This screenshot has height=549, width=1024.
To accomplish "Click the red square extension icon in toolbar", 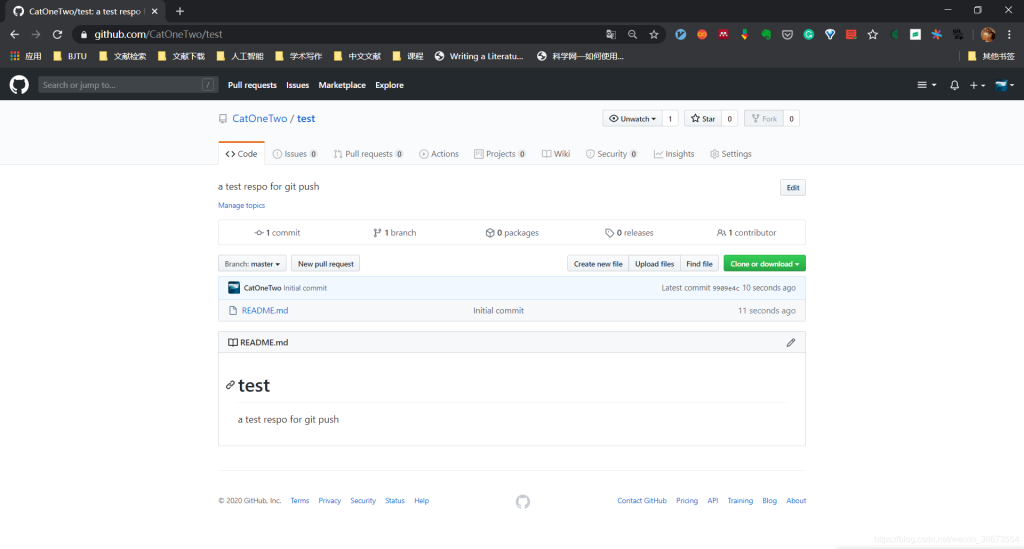I will click(851, 35).
